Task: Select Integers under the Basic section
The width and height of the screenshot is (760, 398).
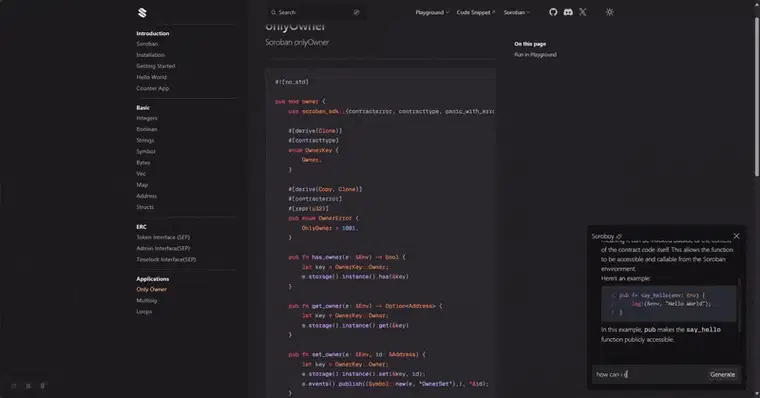Action: tap(147, 118)
